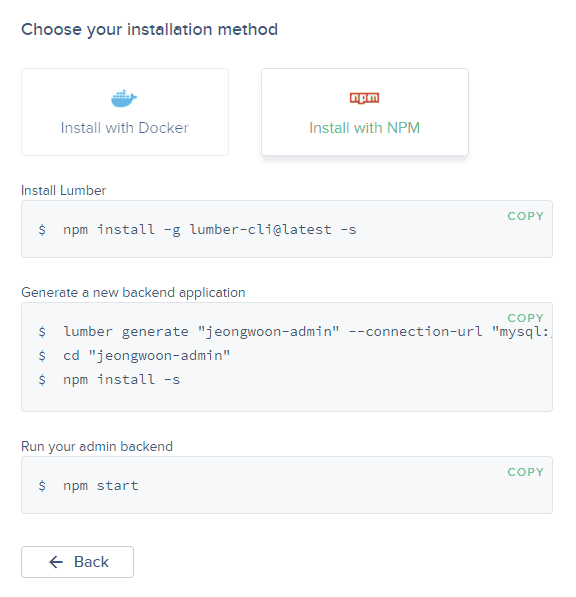
Task: Click the npm install -s command line
Action: pyautogui.click(x=121, y=380)
